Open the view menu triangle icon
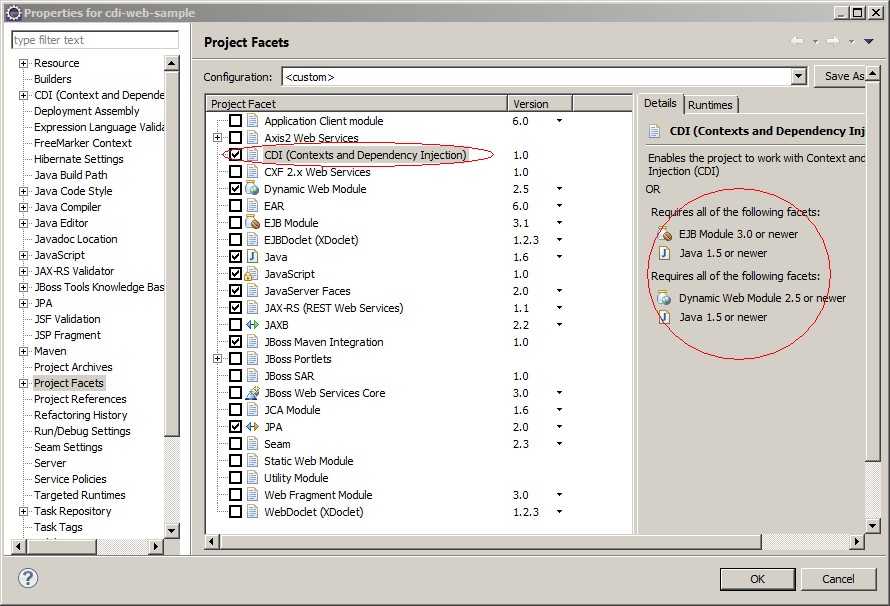Screen dimensions: 890x606 tap(868, 41)
